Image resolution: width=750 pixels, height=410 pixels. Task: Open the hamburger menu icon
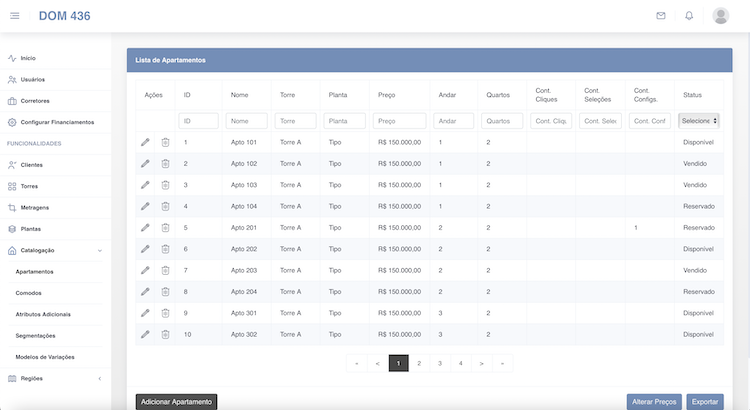tap(15, 16)
